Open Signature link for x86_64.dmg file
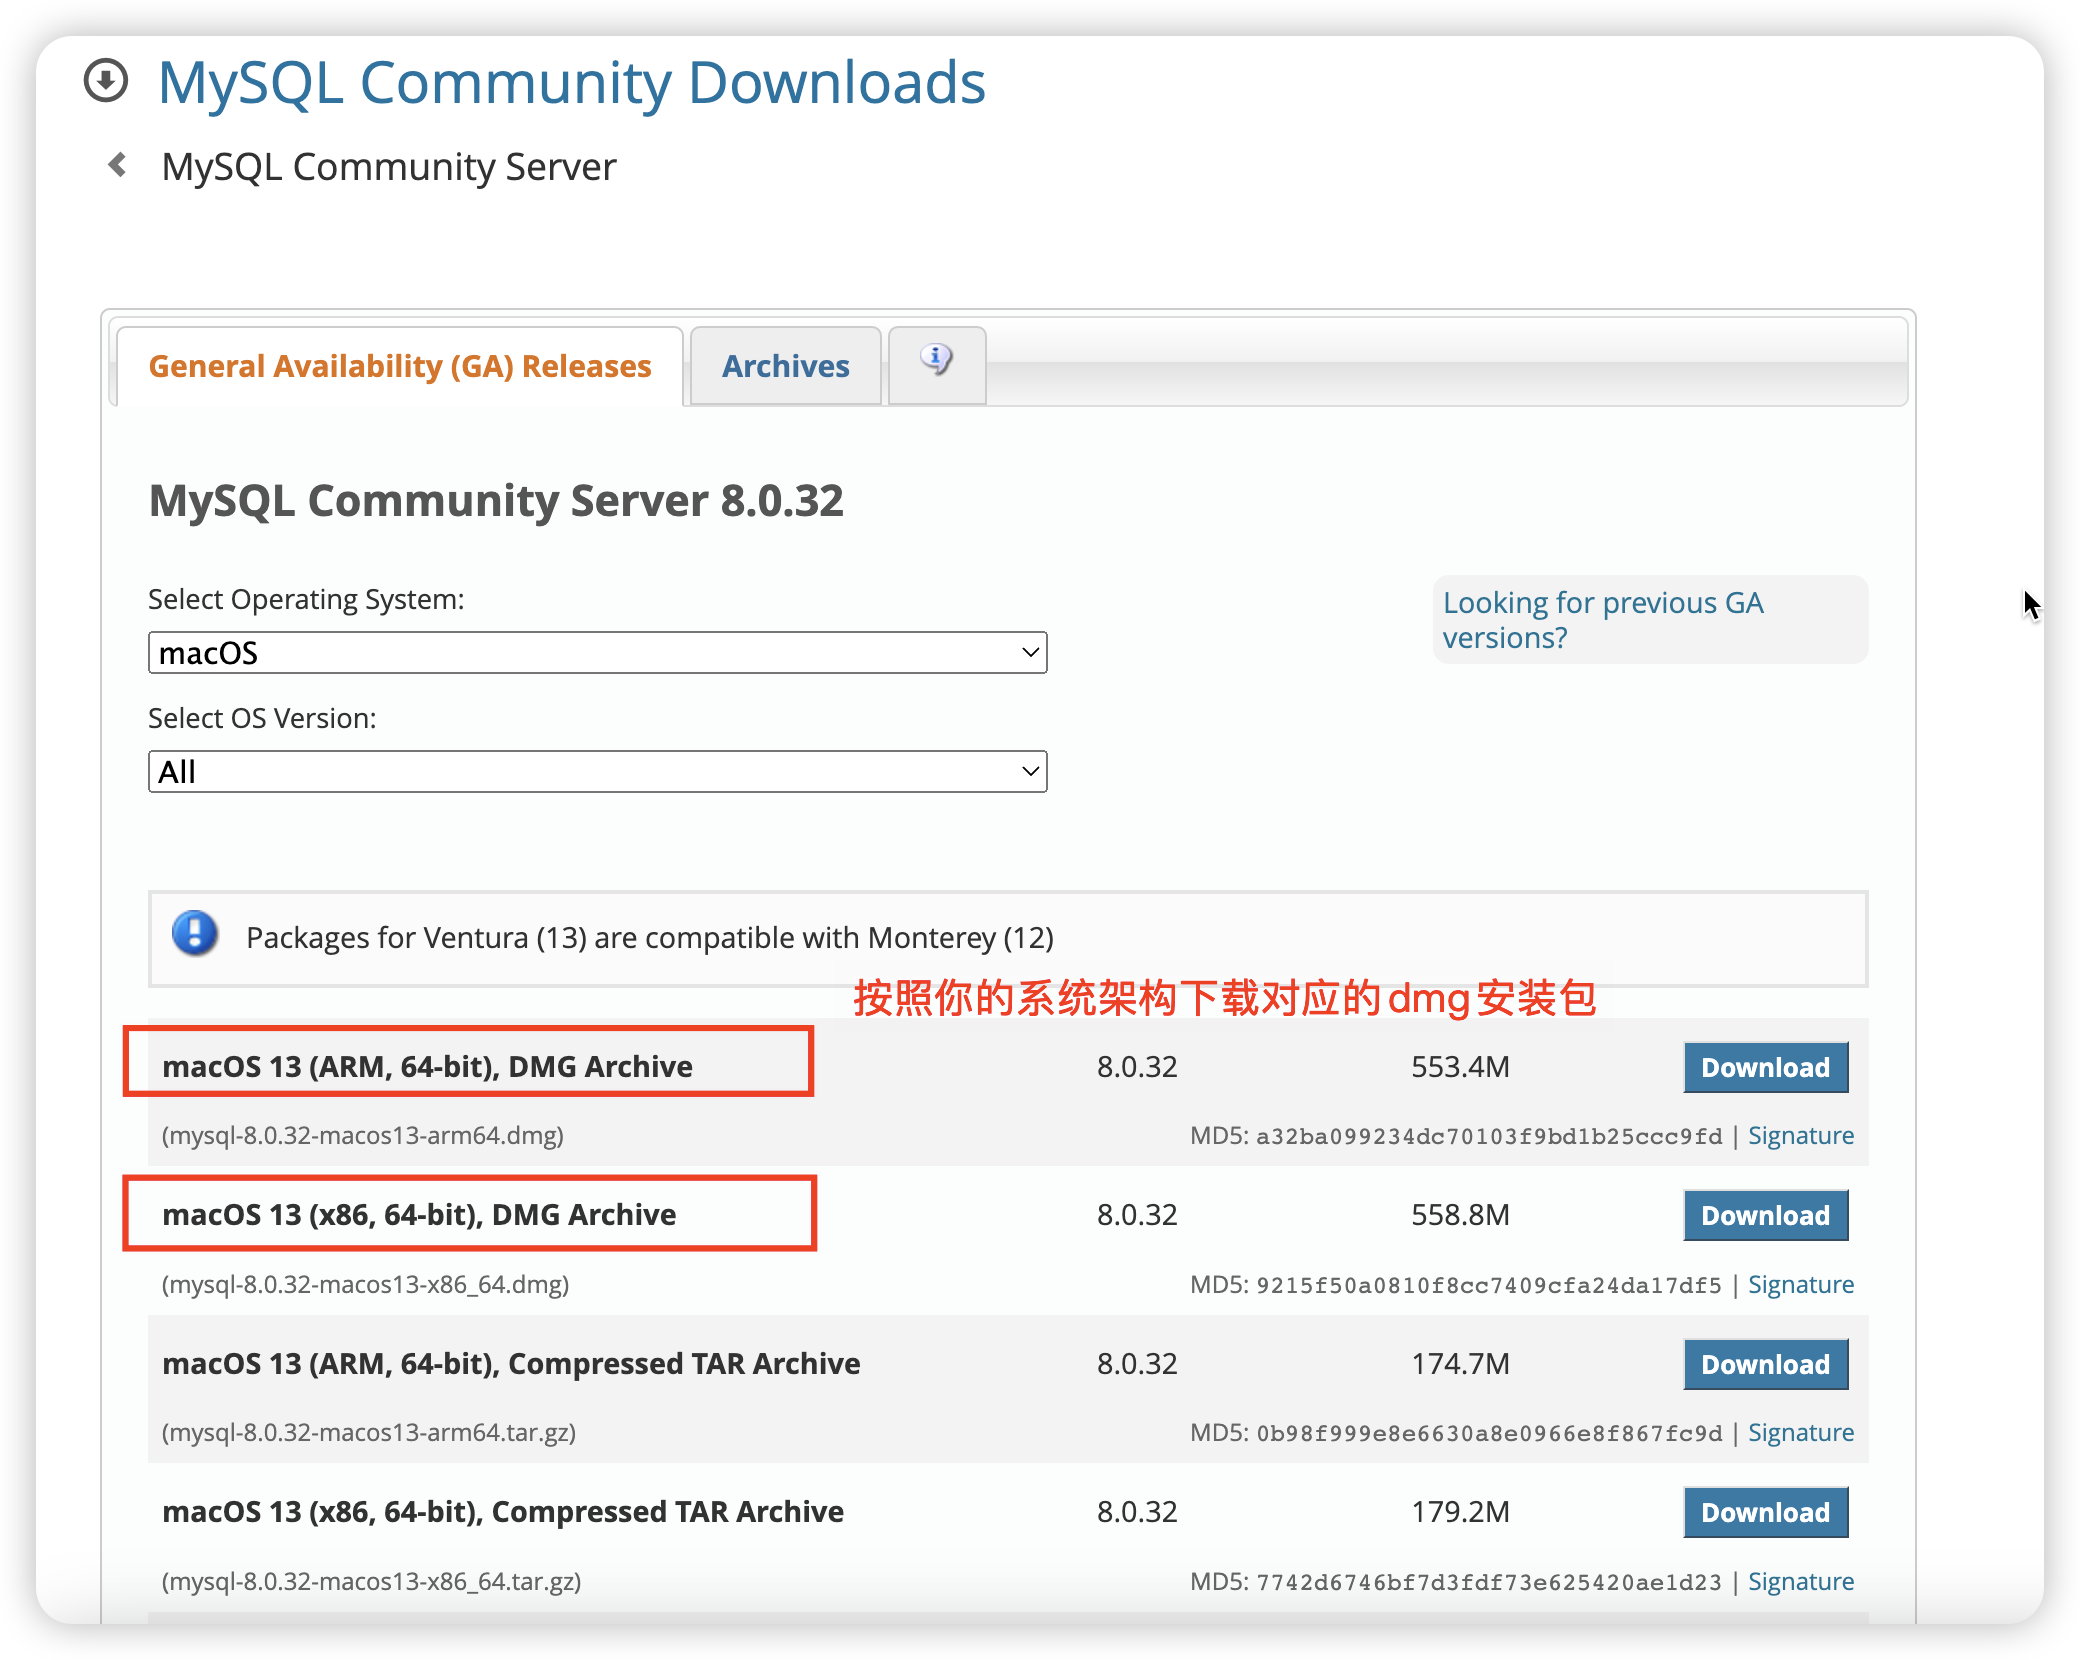2080x1660 pixels. pyautogui.click(x=1800, y=1284)
